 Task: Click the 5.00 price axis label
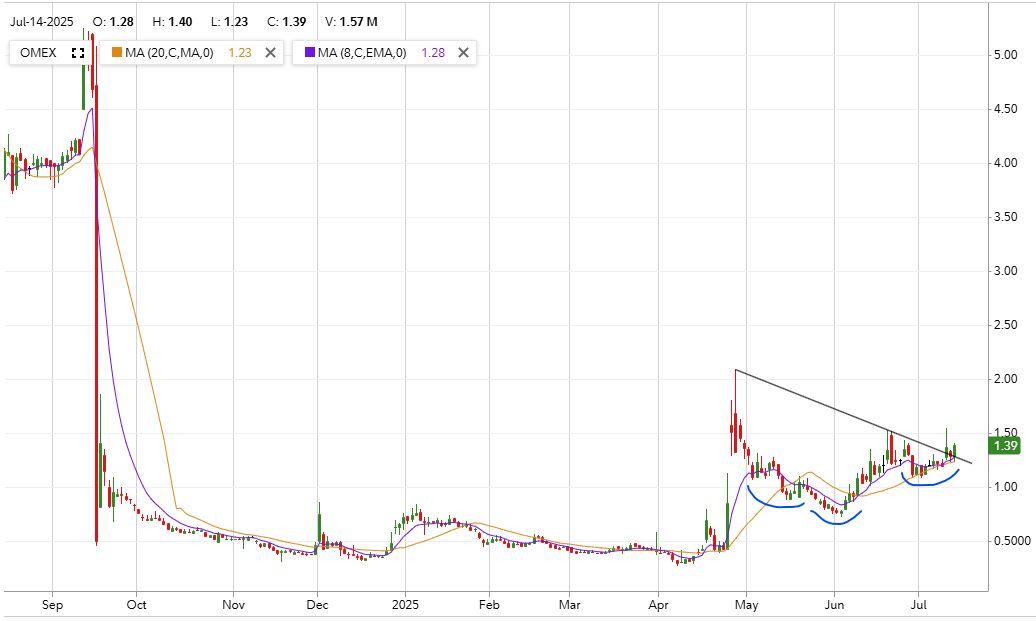[1006, 55]
